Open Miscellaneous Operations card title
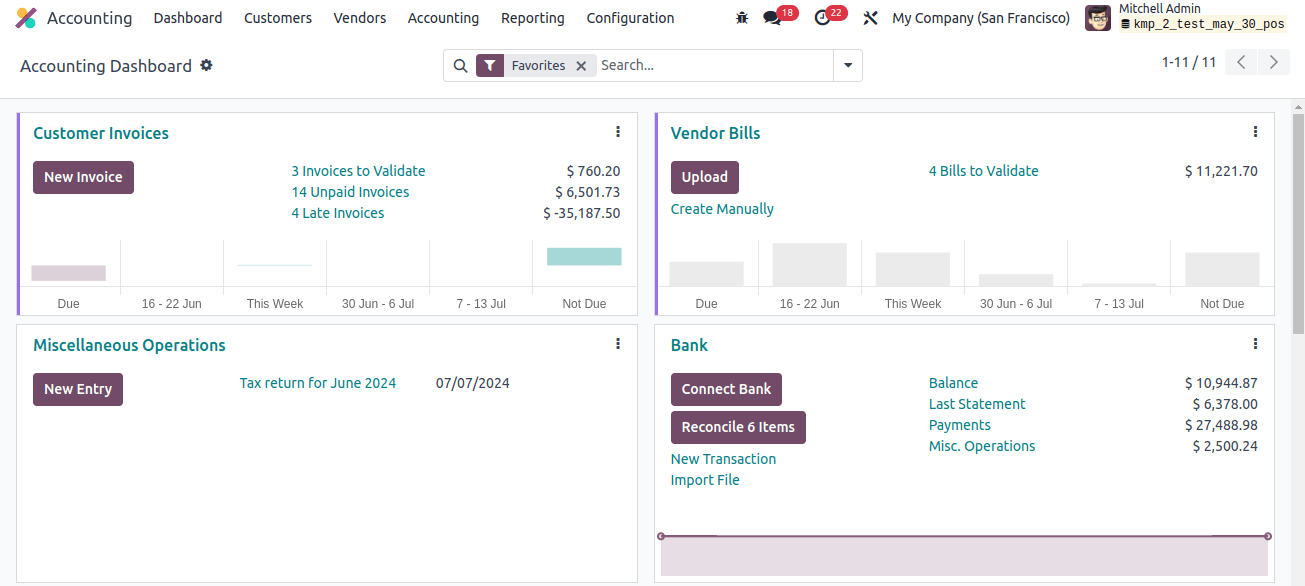This screenshot has height=586, width=1305. pyautogui.click(x=129, y=345)
